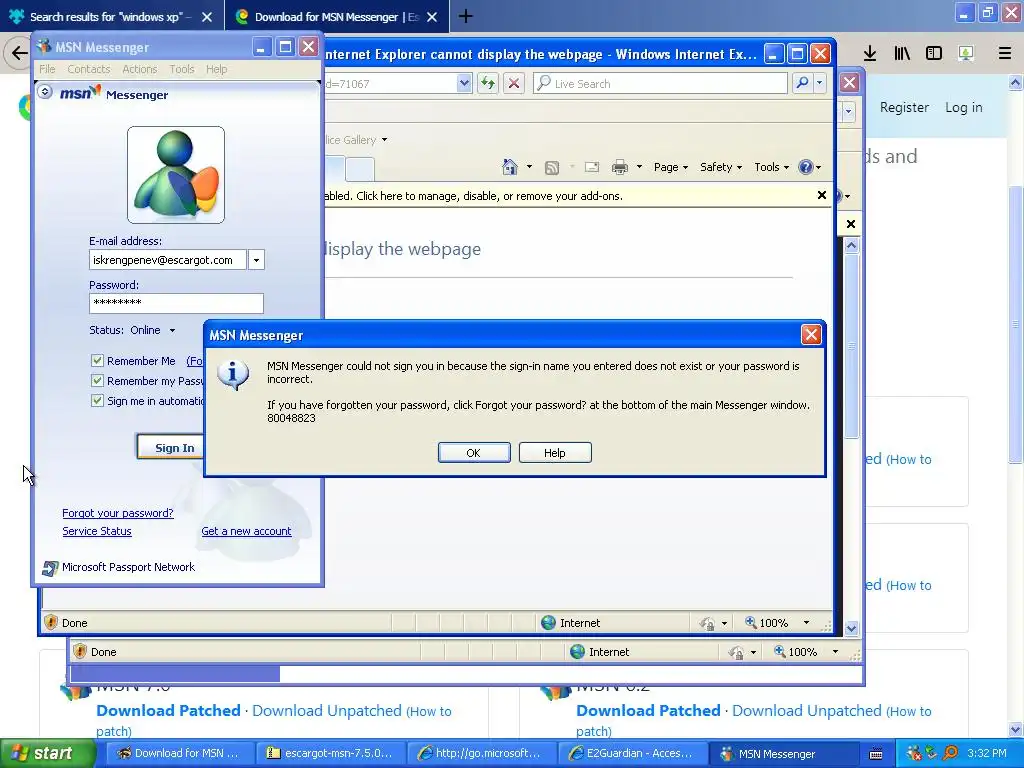
Task: Click the Windows Start button
Action: tap(46, 754)
